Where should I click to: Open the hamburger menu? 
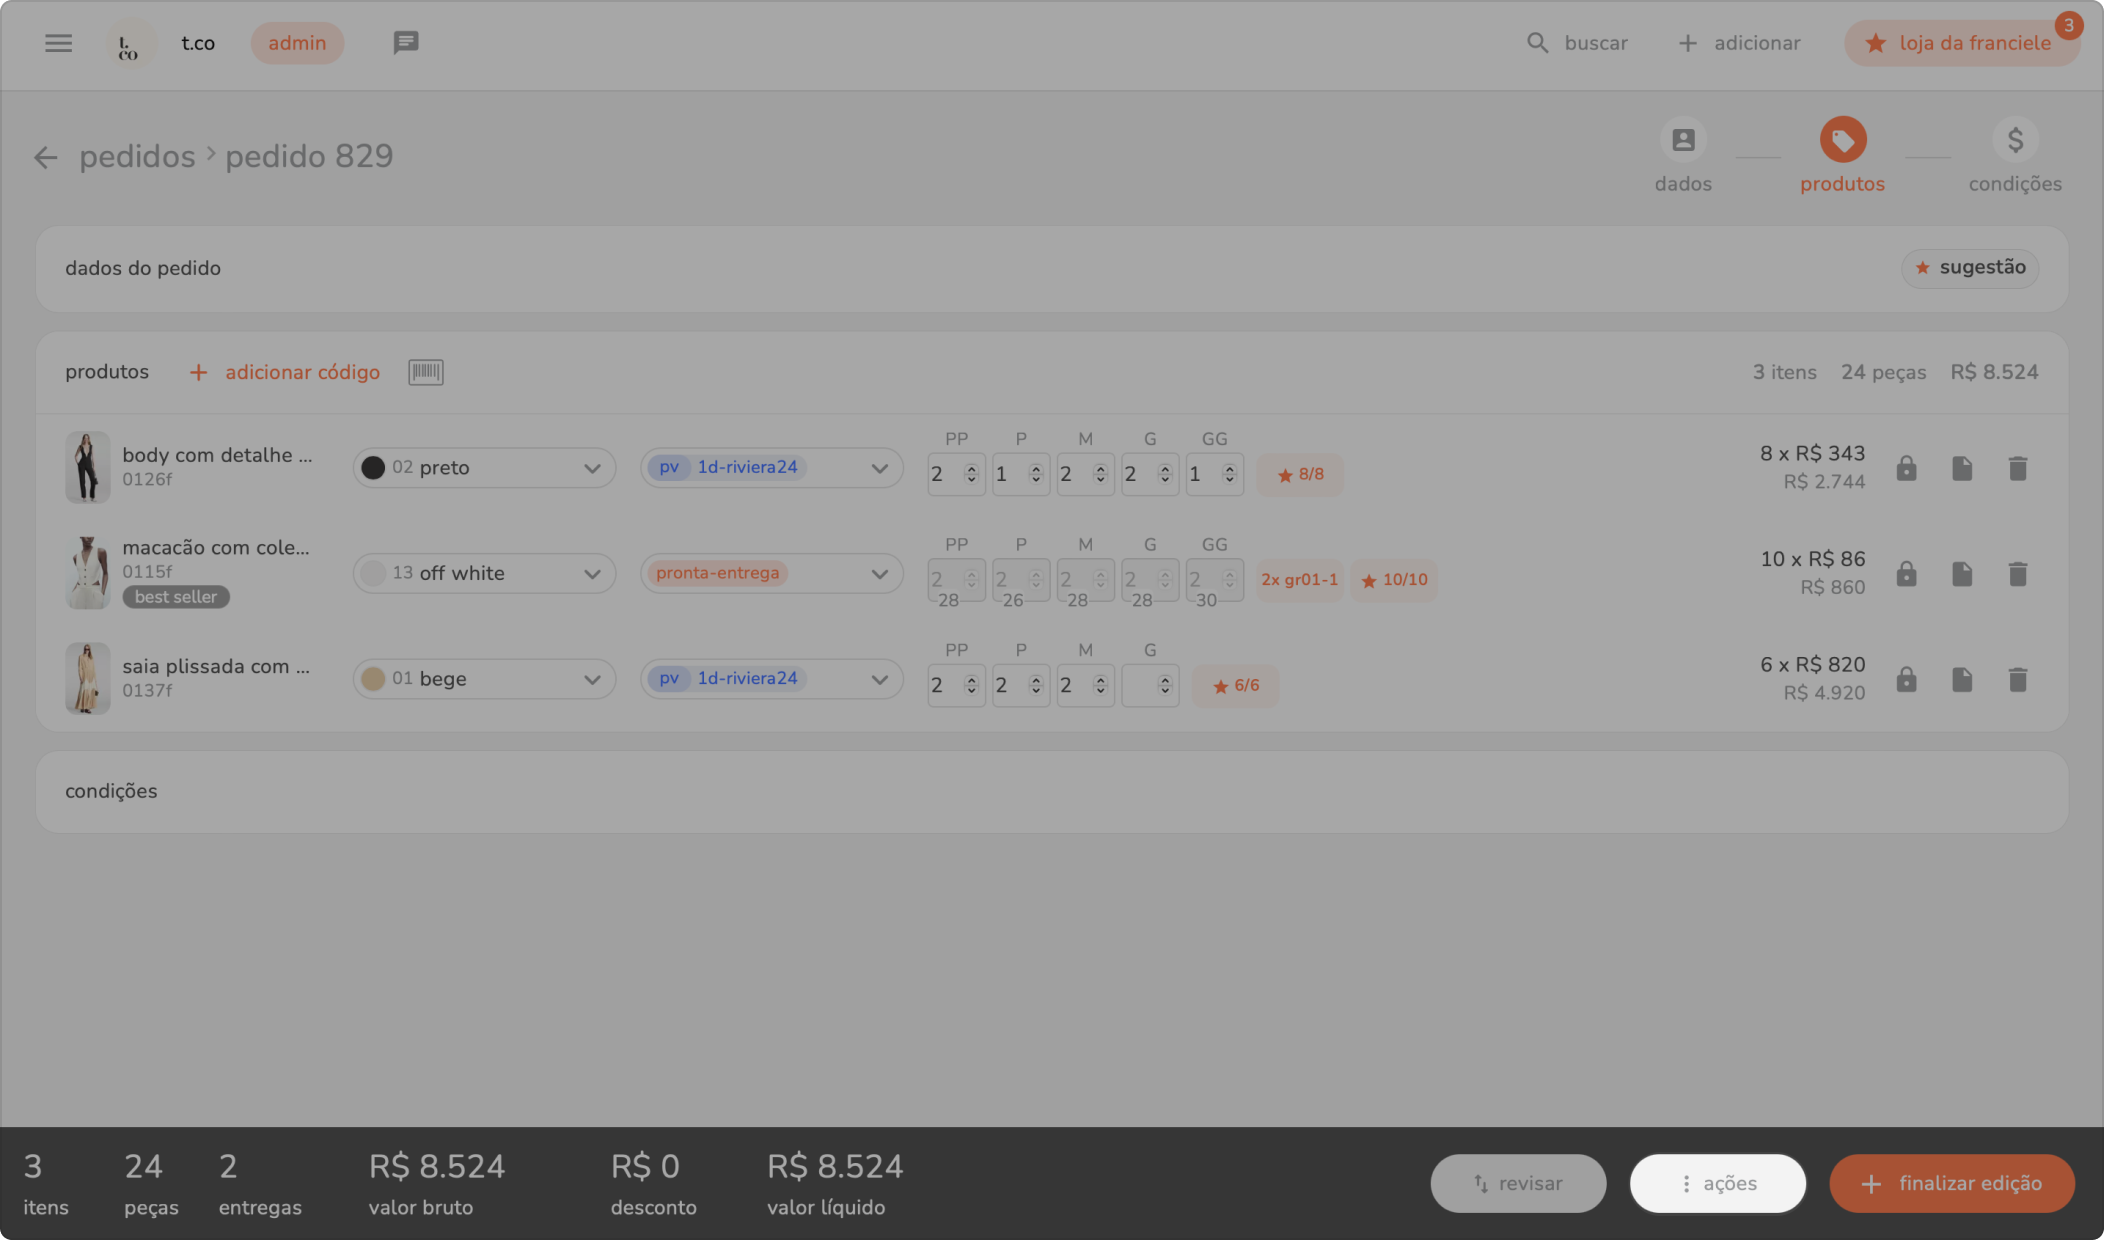point(58,43)
